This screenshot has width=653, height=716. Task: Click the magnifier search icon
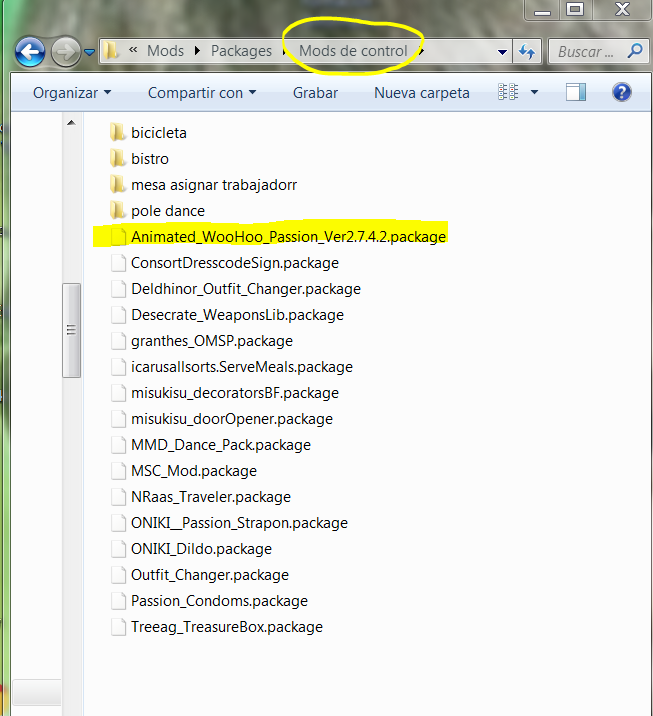click(635, 51)
